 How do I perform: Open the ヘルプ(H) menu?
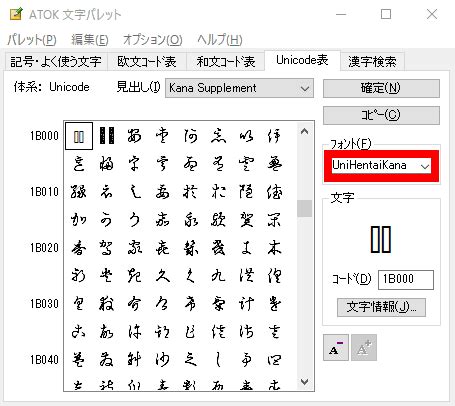[x=220, y=40]
